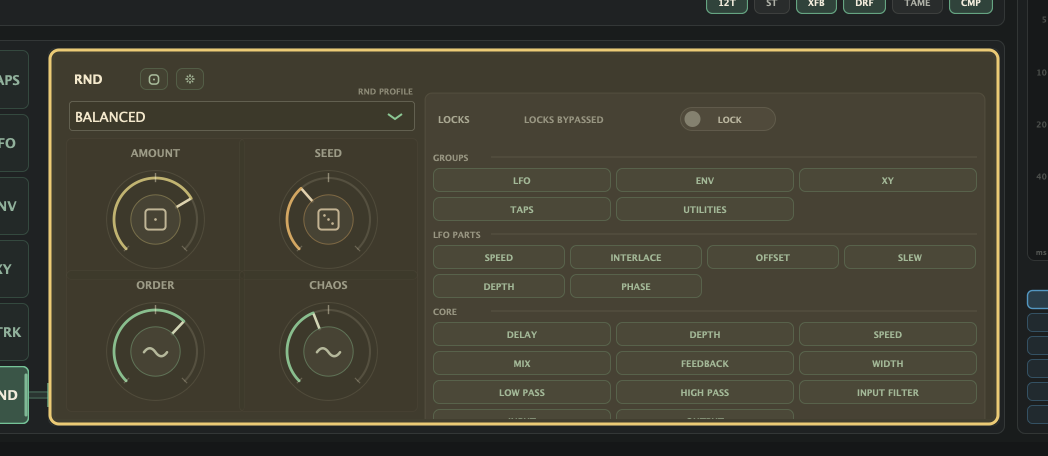The height and width of the screenshot is (456, 1048).
Task: Lock SPEED under LFO PARTS
Action: 499,257
